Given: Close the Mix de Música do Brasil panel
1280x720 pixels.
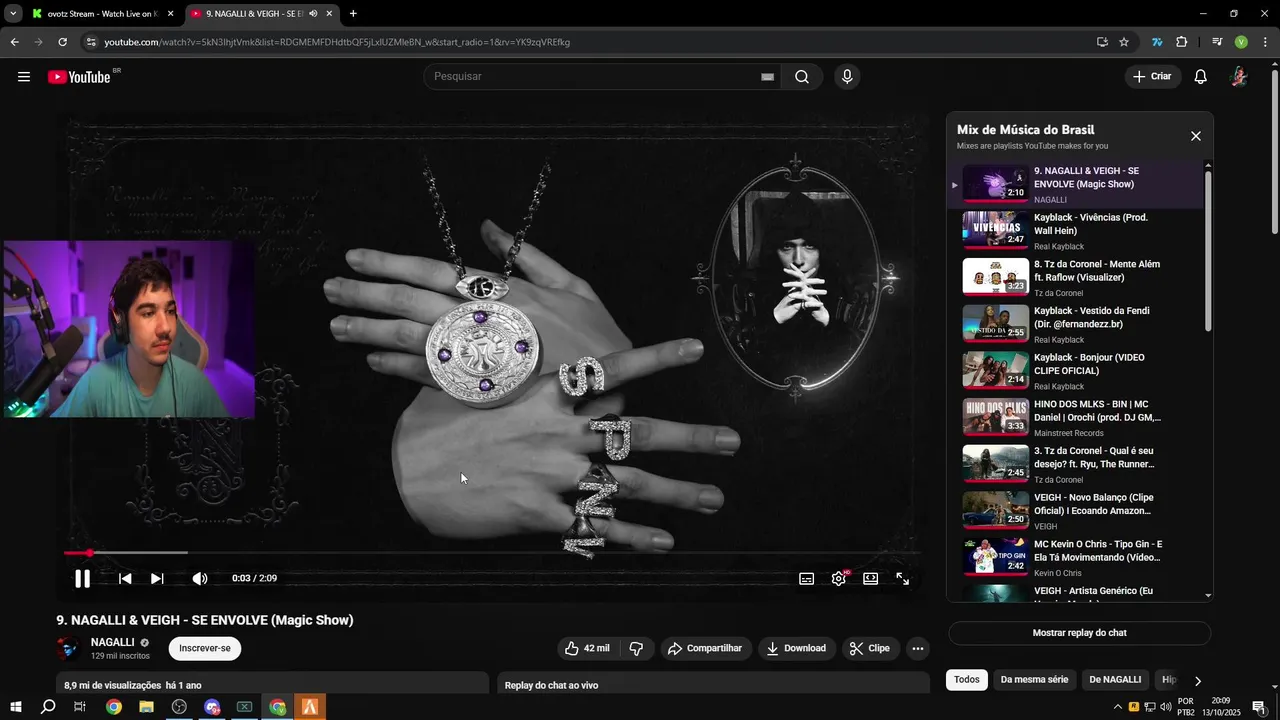Looking at the screenshot, I should [x=1195, y=136].
